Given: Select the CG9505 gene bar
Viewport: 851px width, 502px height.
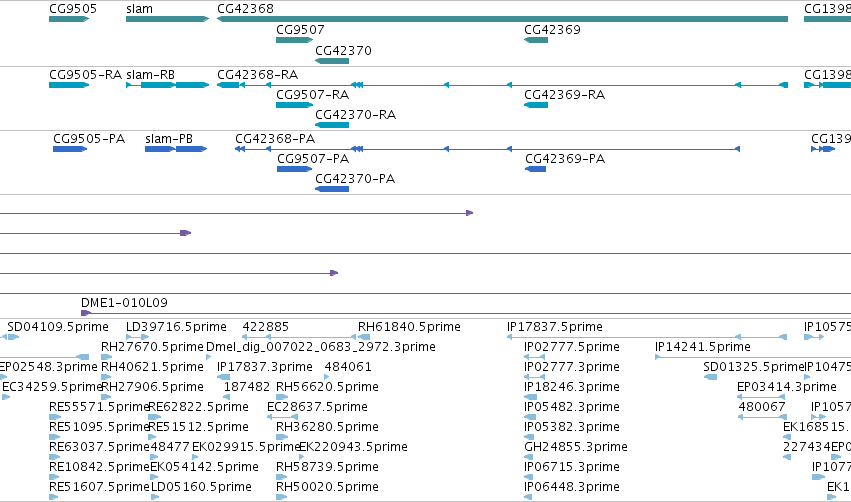Looking at the screenshot, I should tap(69, 19).
